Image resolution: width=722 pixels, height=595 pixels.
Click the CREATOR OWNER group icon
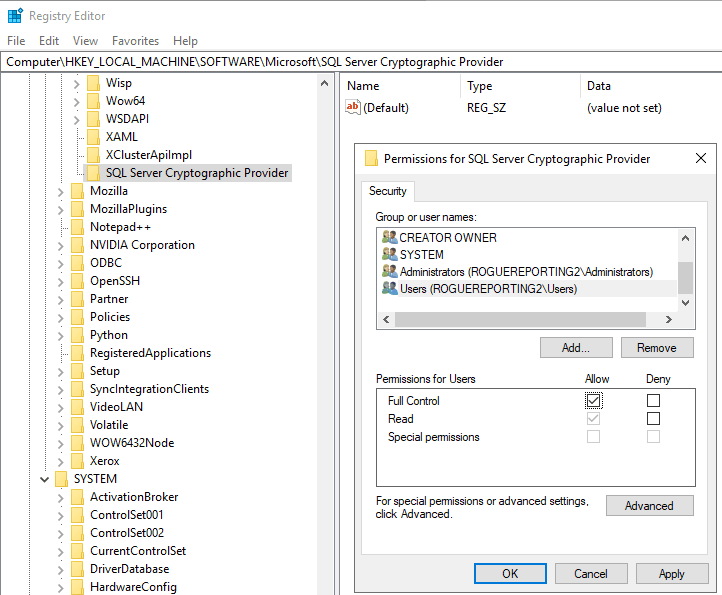(390, 237)
